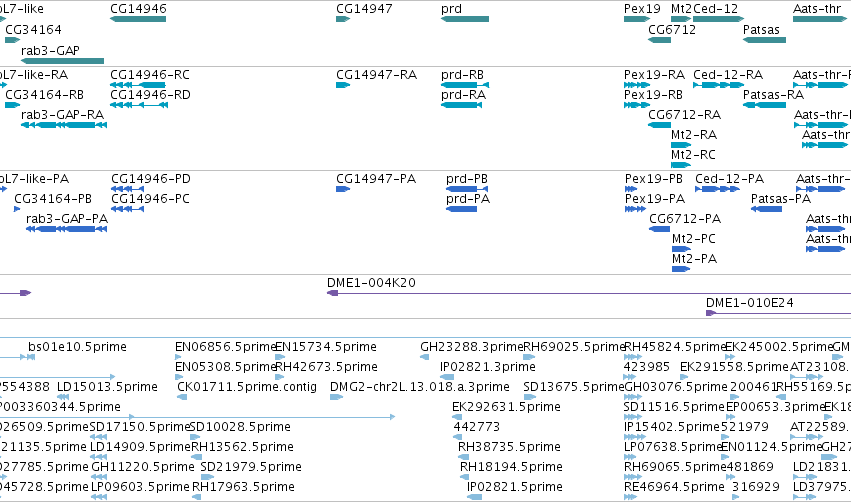Select EST EN06856.5prime
The image size is (851, 502).
click(179, 357)
